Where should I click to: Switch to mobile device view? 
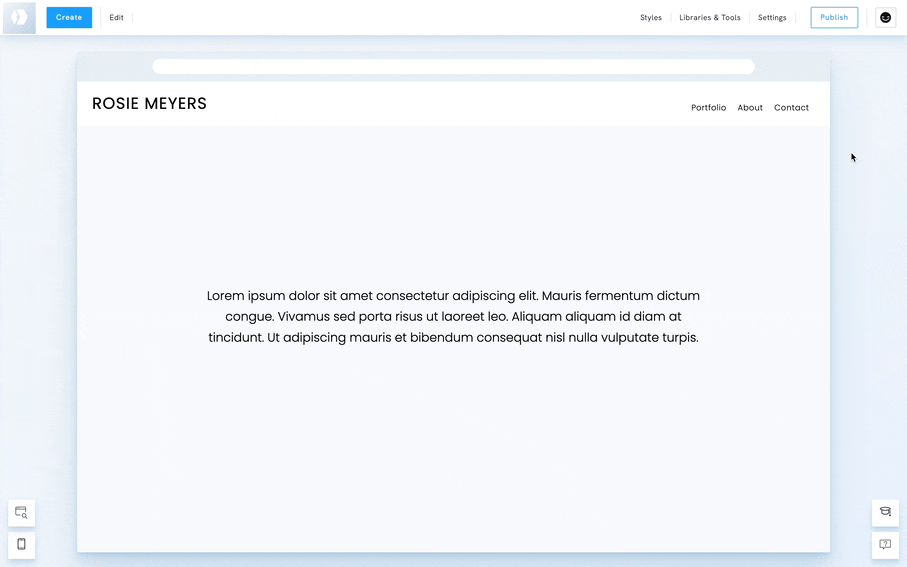21,545
